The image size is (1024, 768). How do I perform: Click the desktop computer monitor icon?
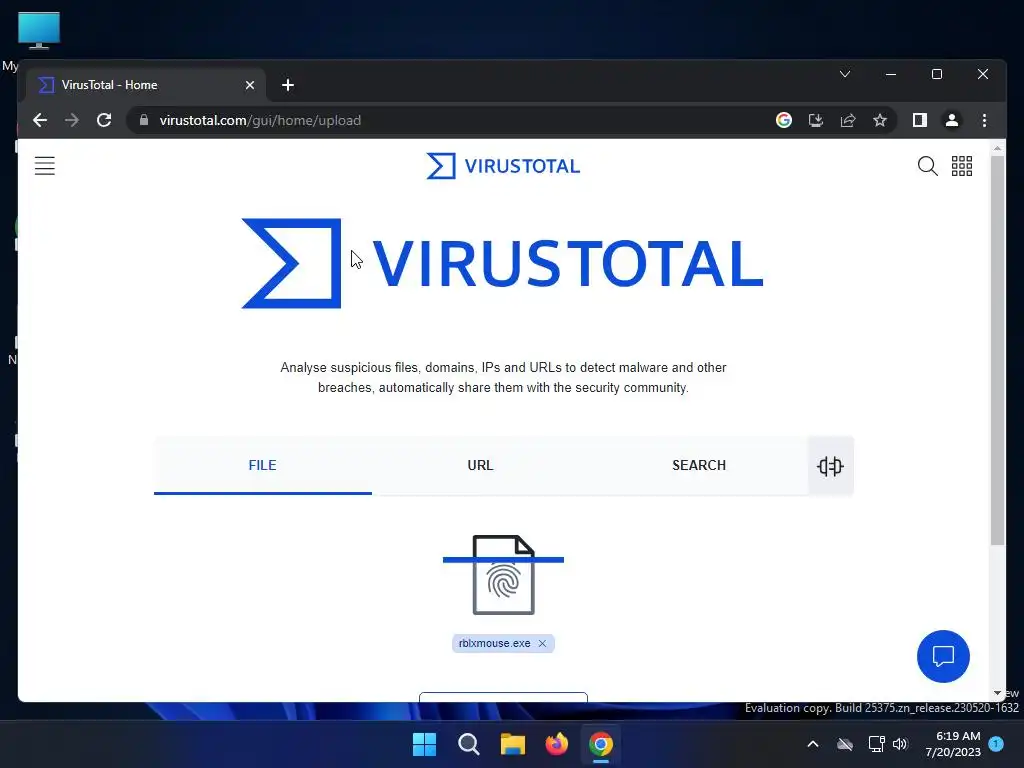pos(39,31)
